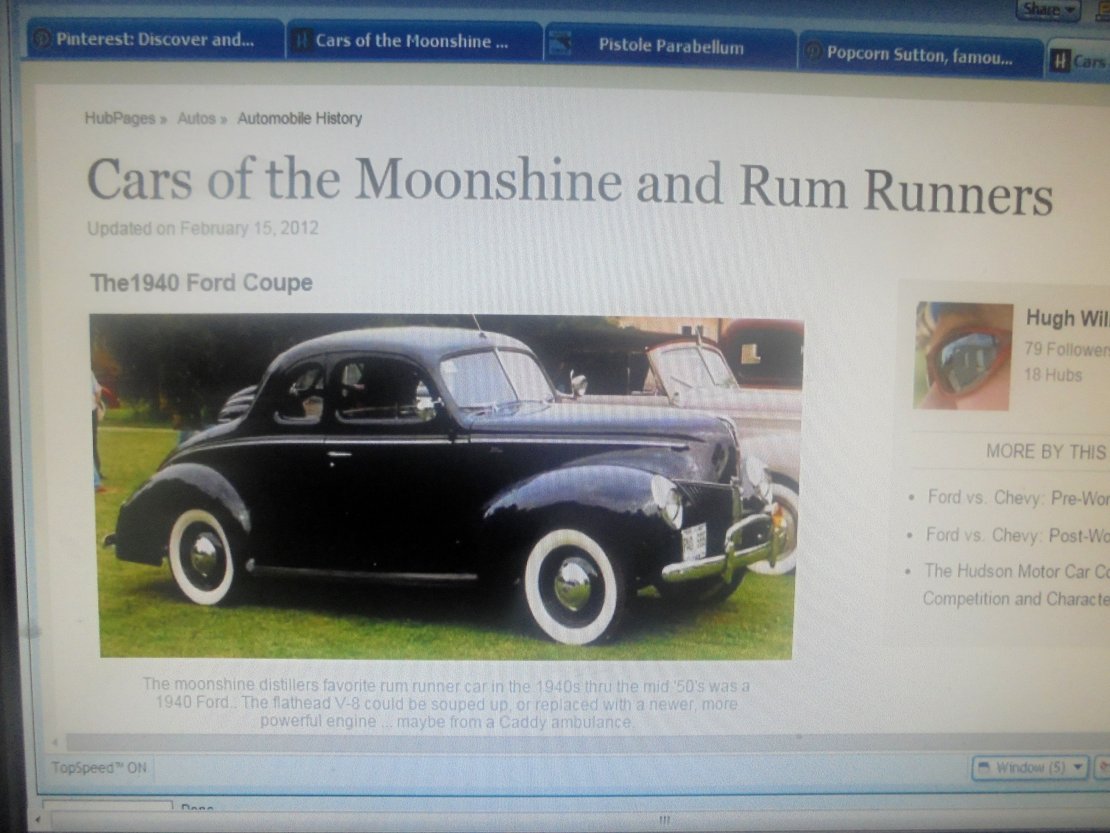
Task: Open Hugh Wil author profile link
Action: [1068, 318]
